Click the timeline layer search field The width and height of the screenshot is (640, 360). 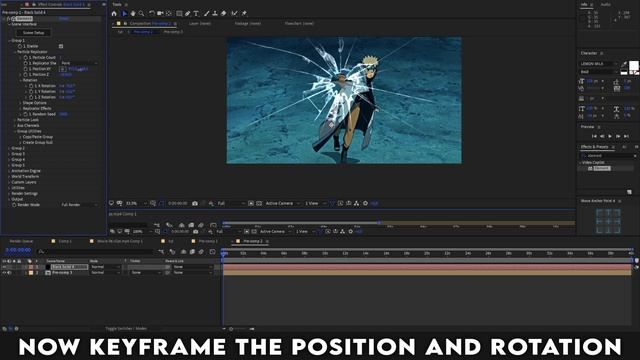tap(96, 252)
